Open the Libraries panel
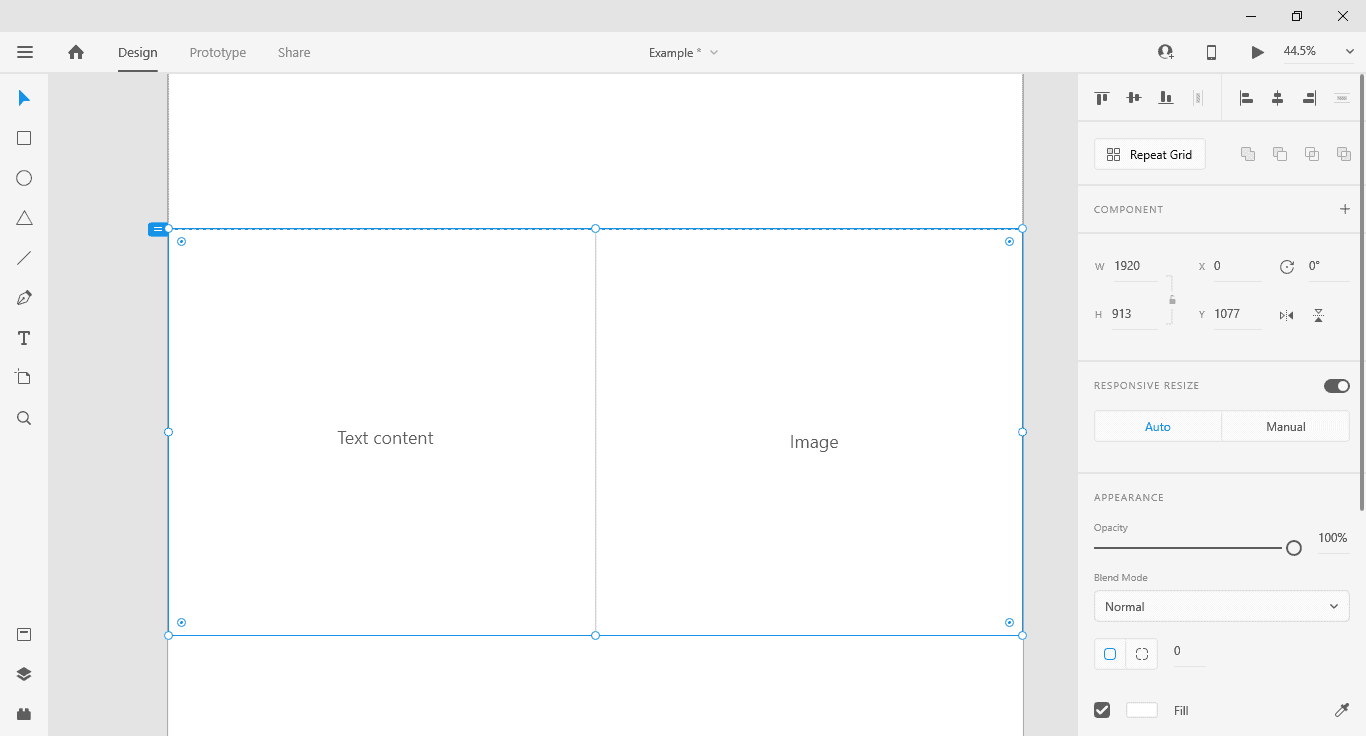 coord(24,634)
